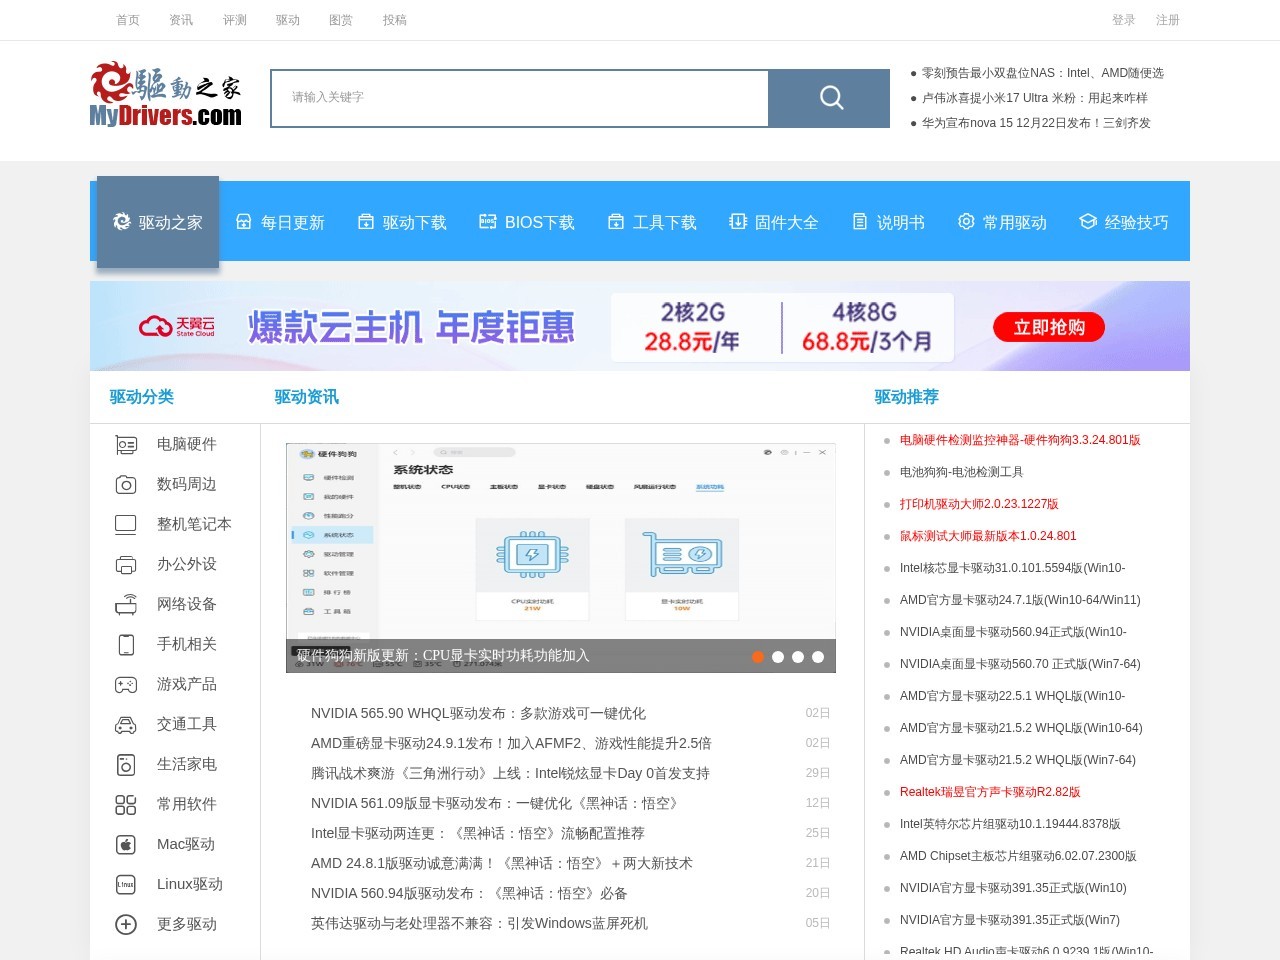The width and height of the screenshot is (1280, 960).
Task: Open the 电脑硬件 category icon
Action: click(126, 445)
